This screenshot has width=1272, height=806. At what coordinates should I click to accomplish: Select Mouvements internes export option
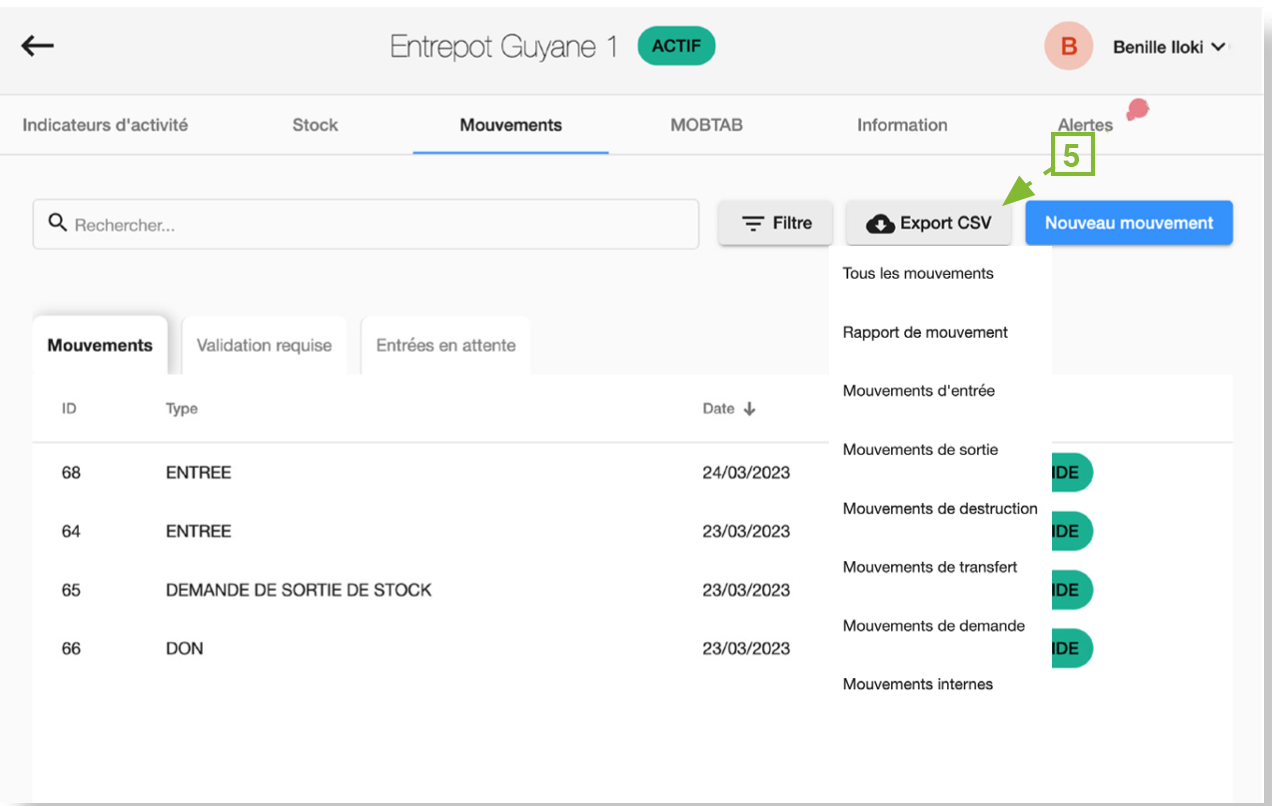[x=917, y=684]
